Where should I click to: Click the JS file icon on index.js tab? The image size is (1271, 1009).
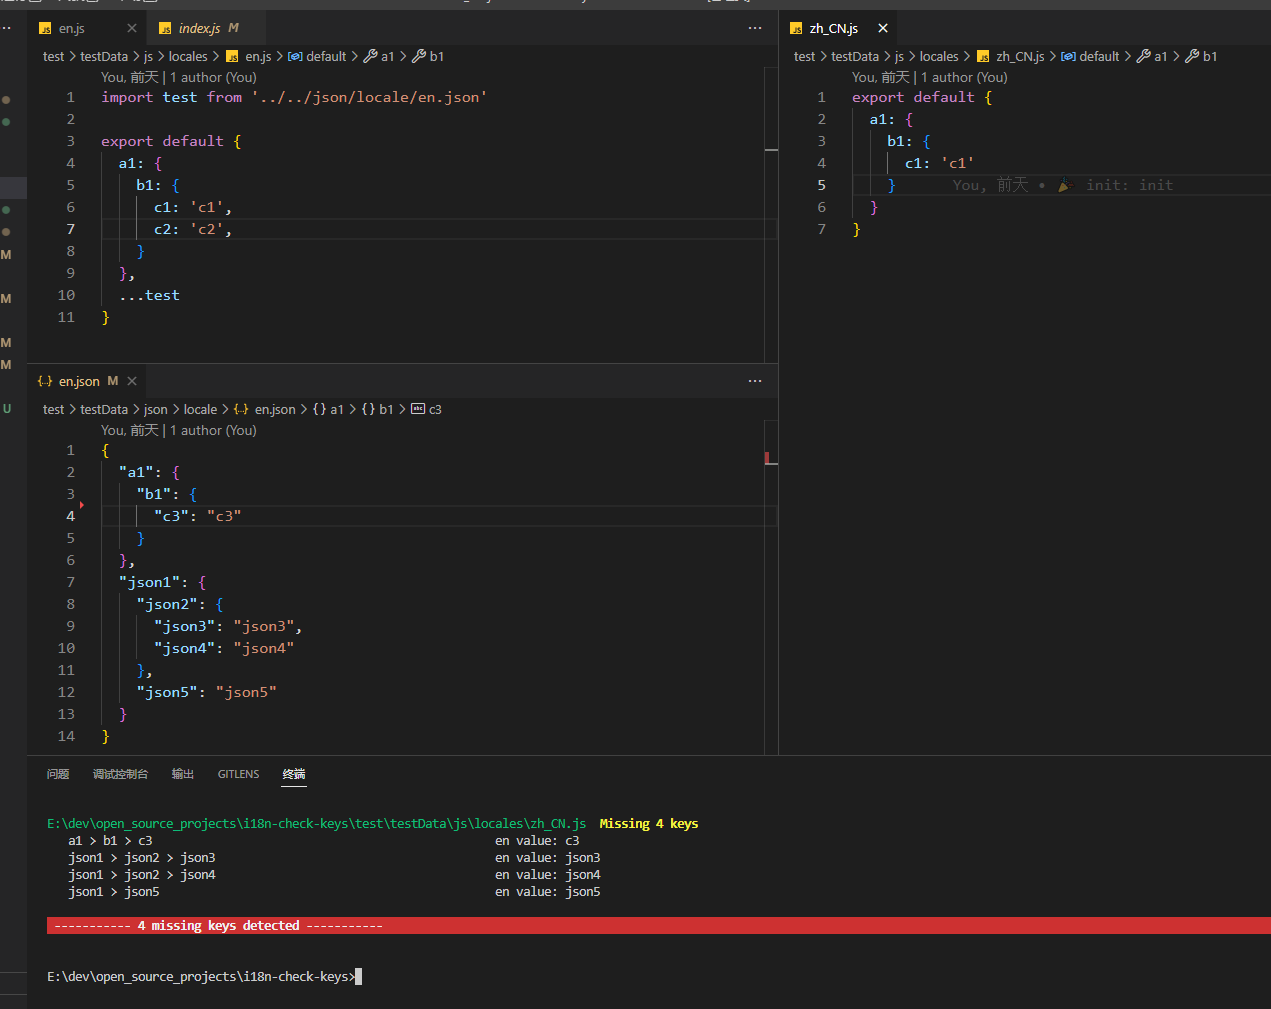(x=165, y=29)
